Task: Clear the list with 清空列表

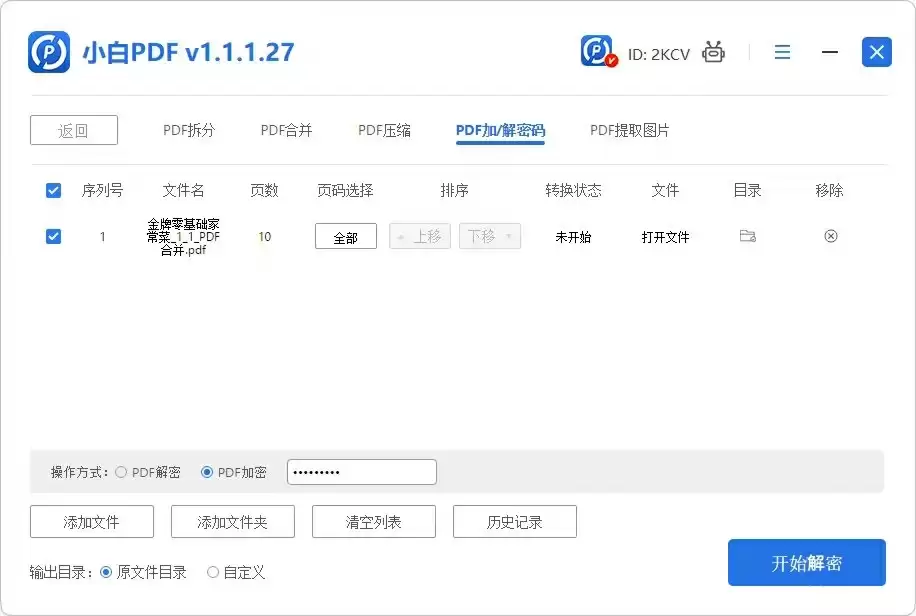Action: (373, 521)
